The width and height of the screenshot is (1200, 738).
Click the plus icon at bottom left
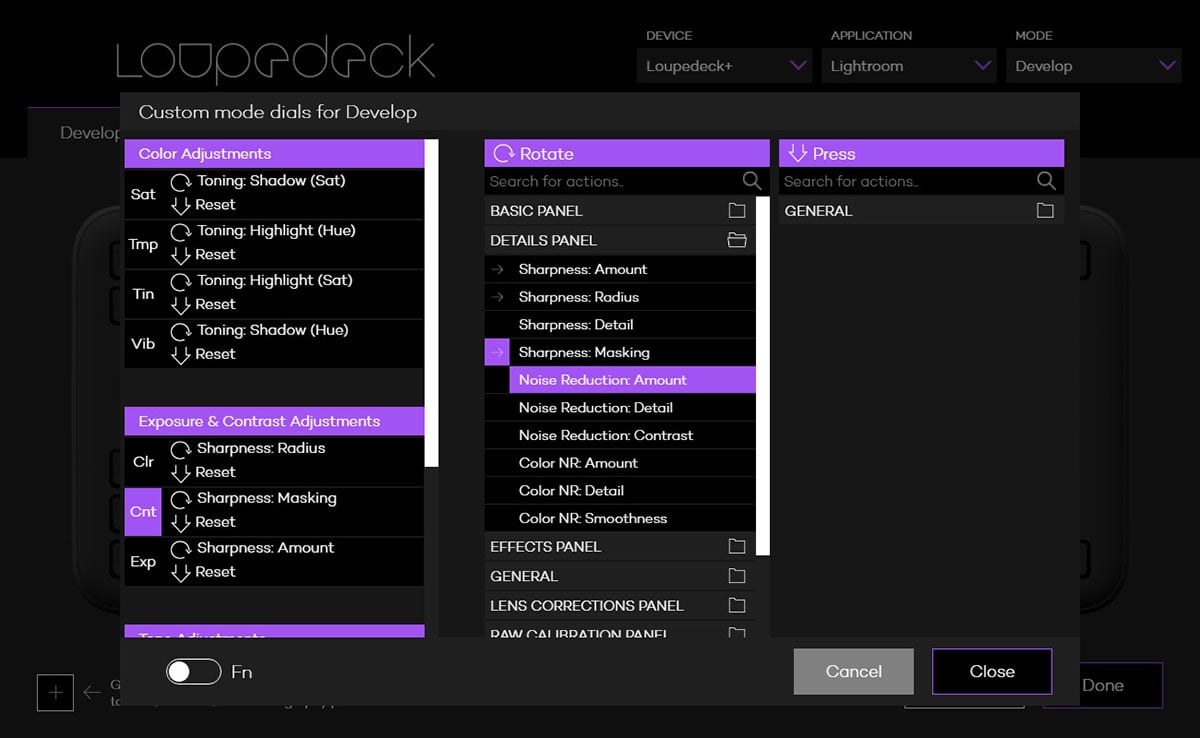(55, 692)
